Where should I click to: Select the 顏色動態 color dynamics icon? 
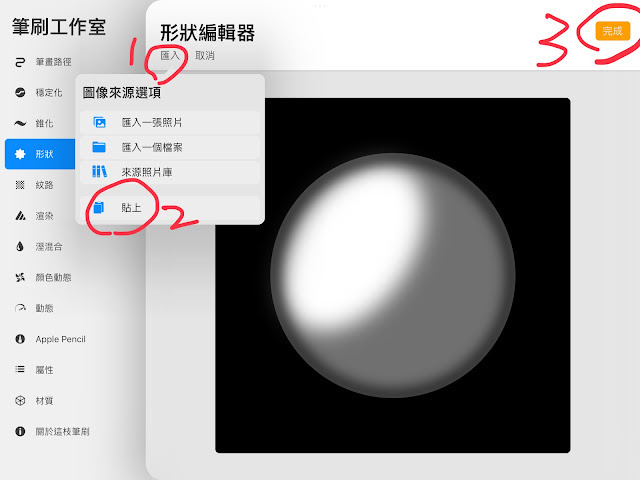point(20,278)
